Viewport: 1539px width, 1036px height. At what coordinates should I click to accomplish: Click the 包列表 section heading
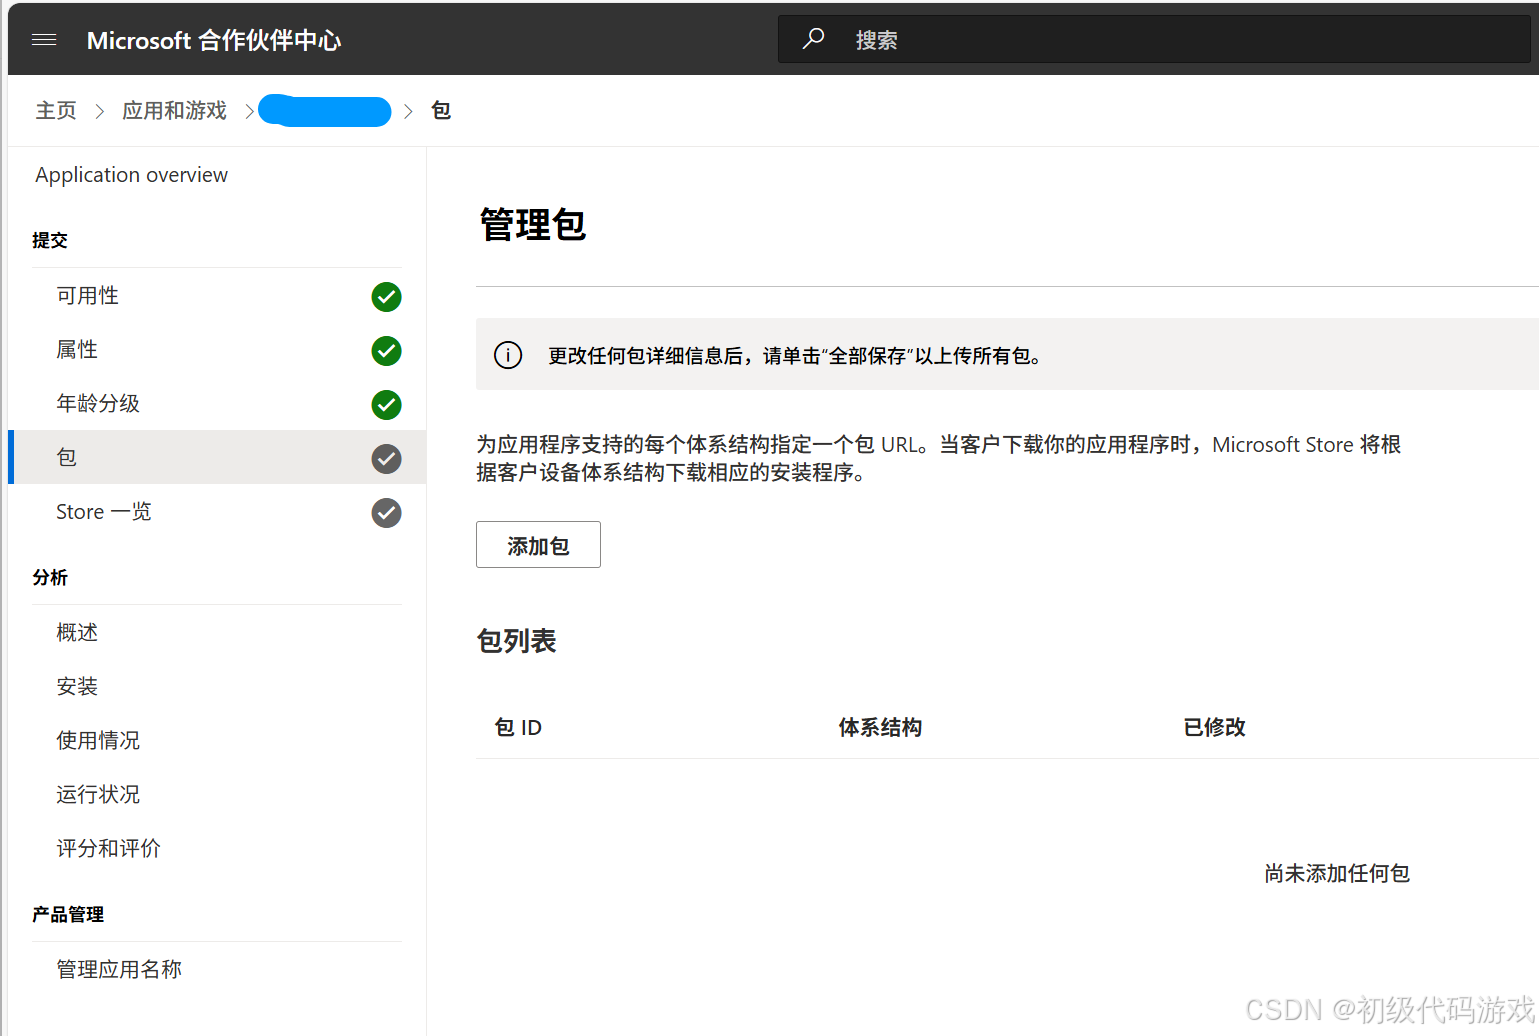tap(516, 641)
